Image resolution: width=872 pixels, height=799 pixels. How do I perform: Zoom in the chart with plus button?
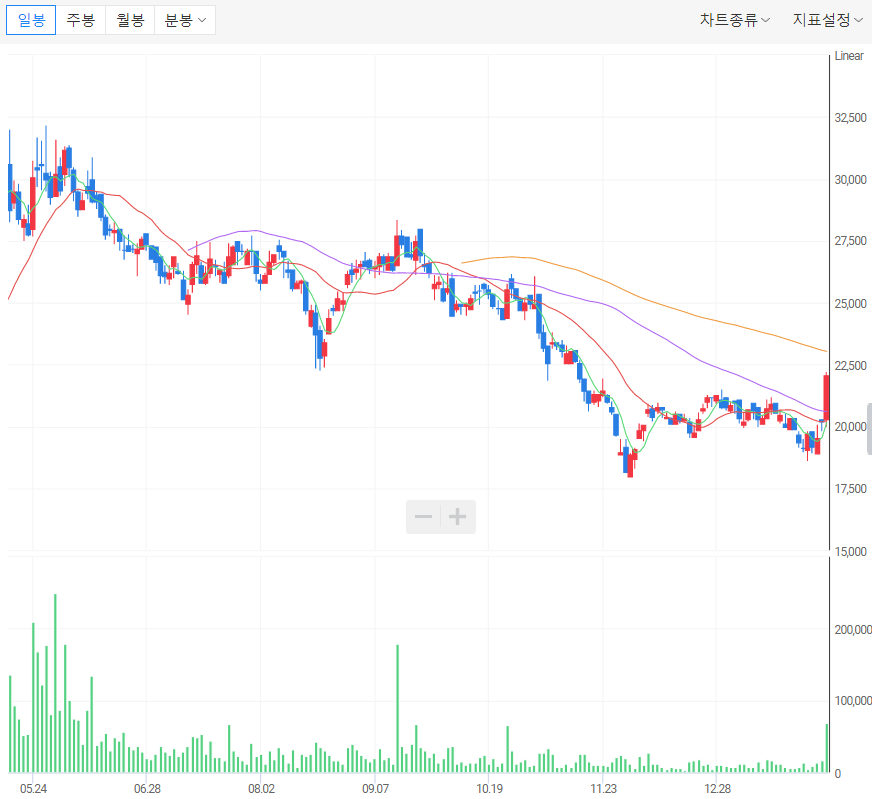458,517
